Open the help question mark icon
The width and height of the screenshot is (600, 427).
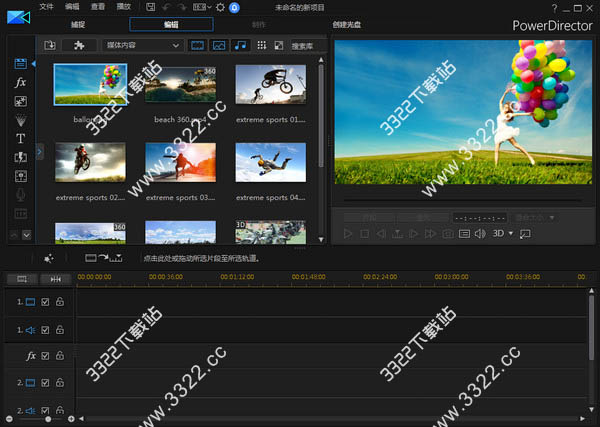(554, 8)
